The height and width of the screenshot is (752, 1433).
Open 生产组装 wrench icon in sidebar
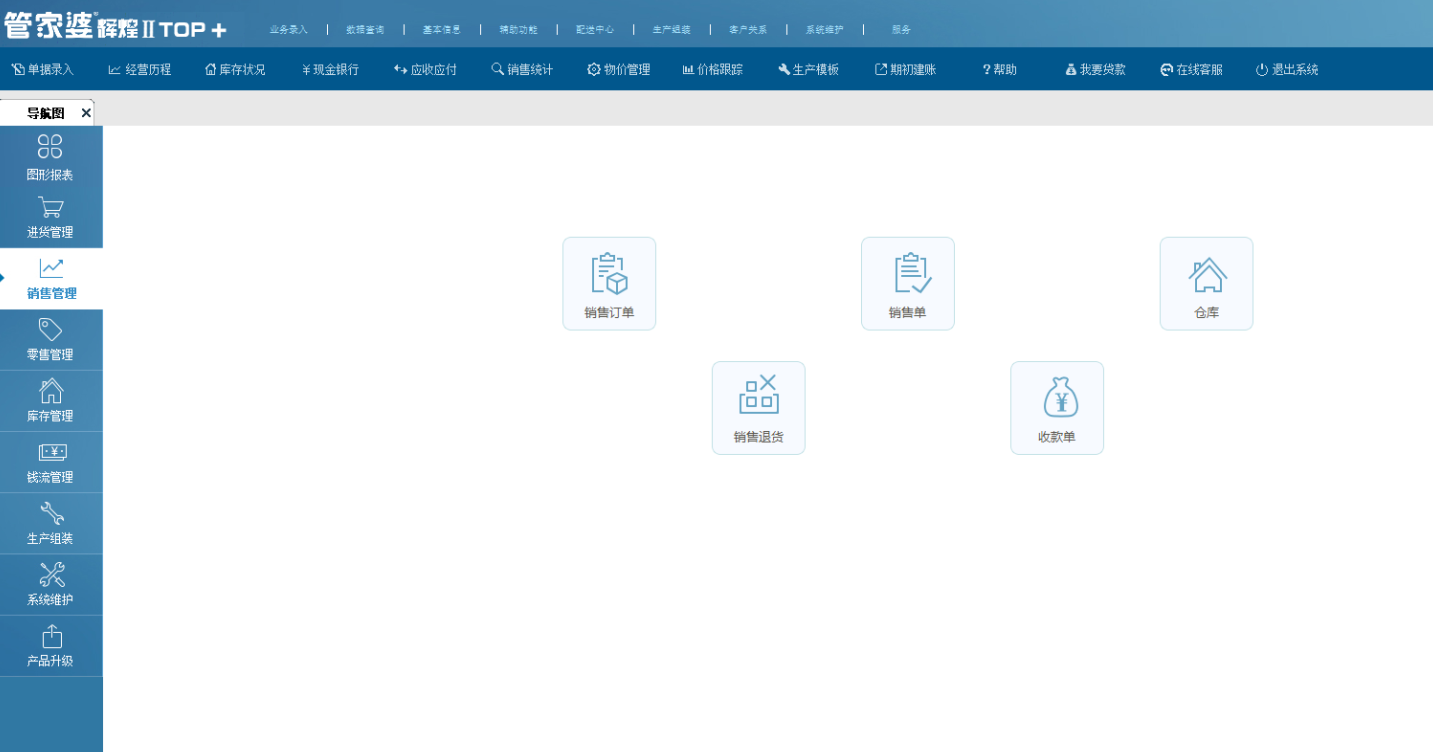[x=50, y=523]
